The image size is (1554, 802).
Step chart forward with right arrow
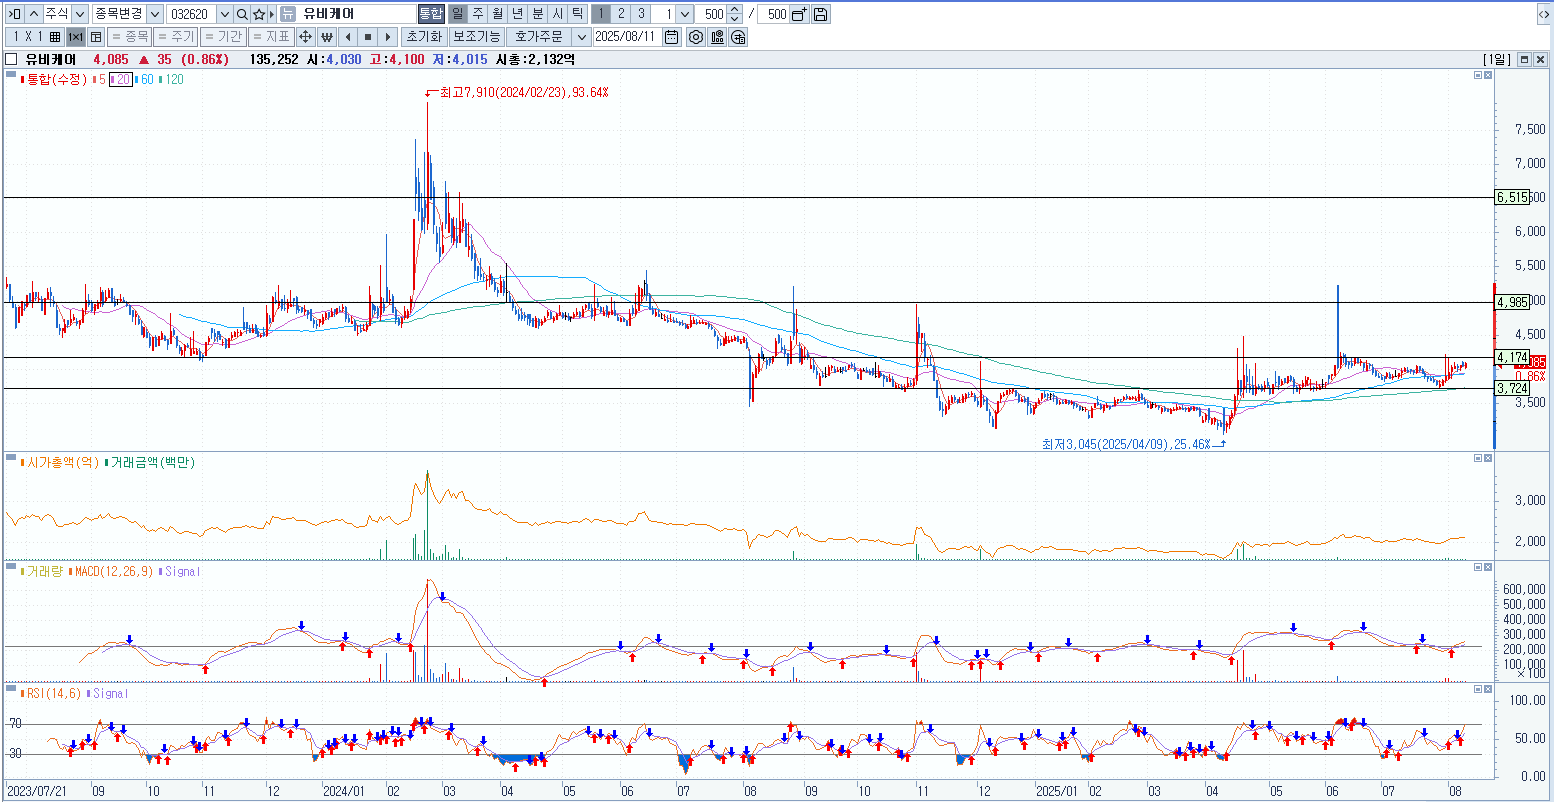[x=389, y=37]
